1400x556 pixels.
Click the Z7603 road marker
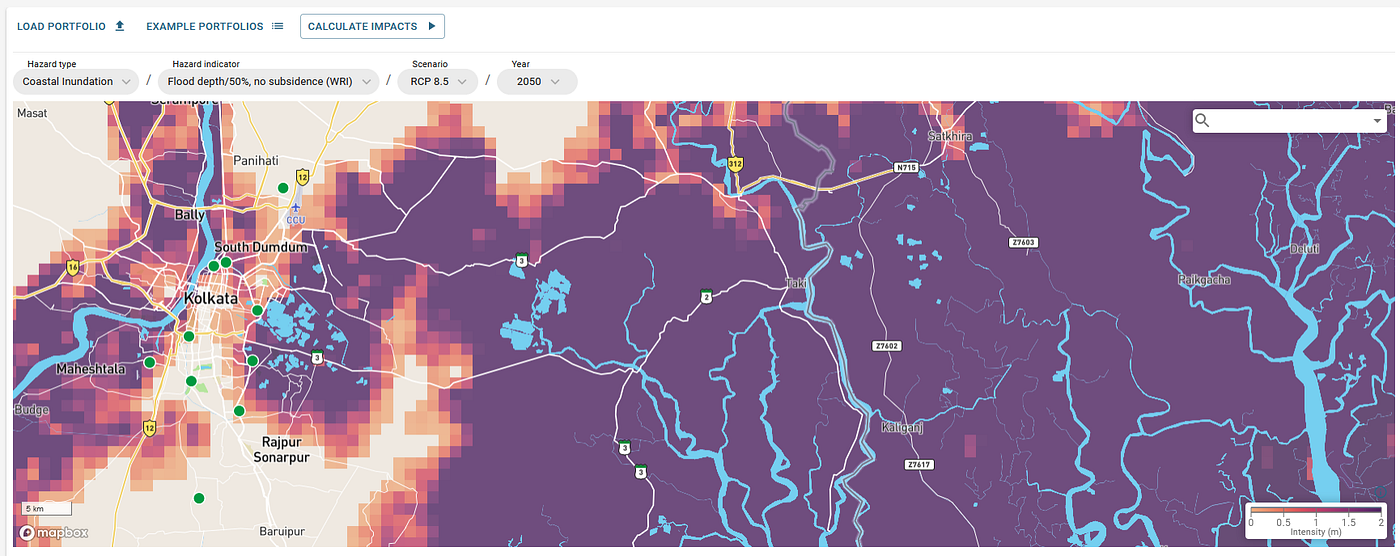tap(1023, 243)
